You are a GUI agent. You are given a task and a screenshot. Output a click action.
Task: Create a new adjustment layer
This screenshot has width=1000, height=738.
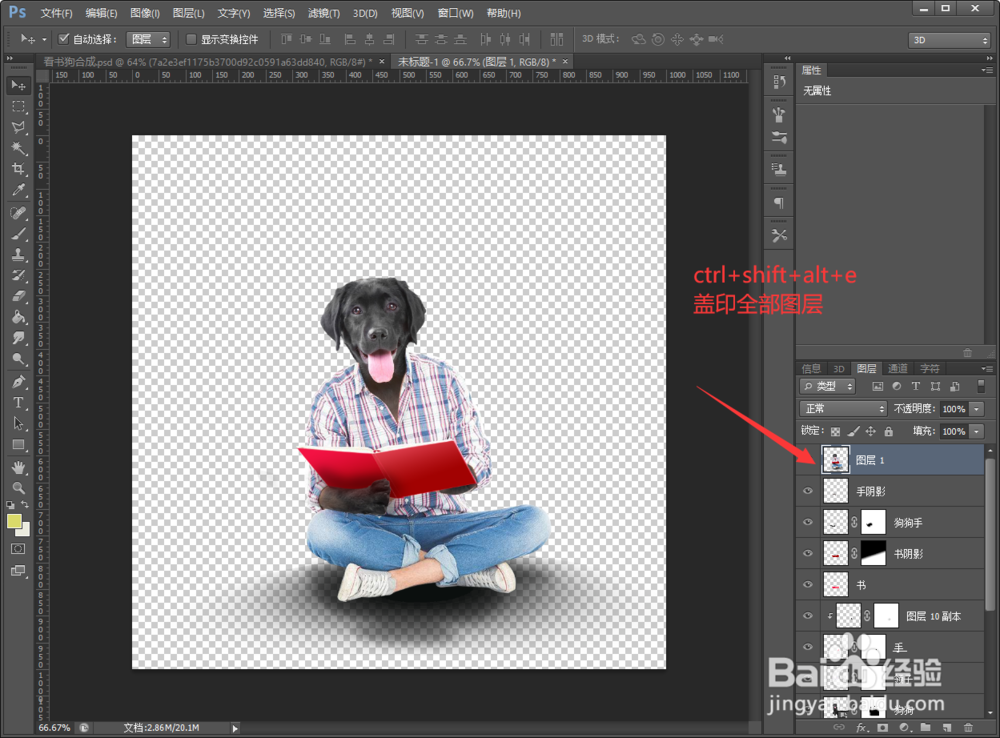point(904,728)
